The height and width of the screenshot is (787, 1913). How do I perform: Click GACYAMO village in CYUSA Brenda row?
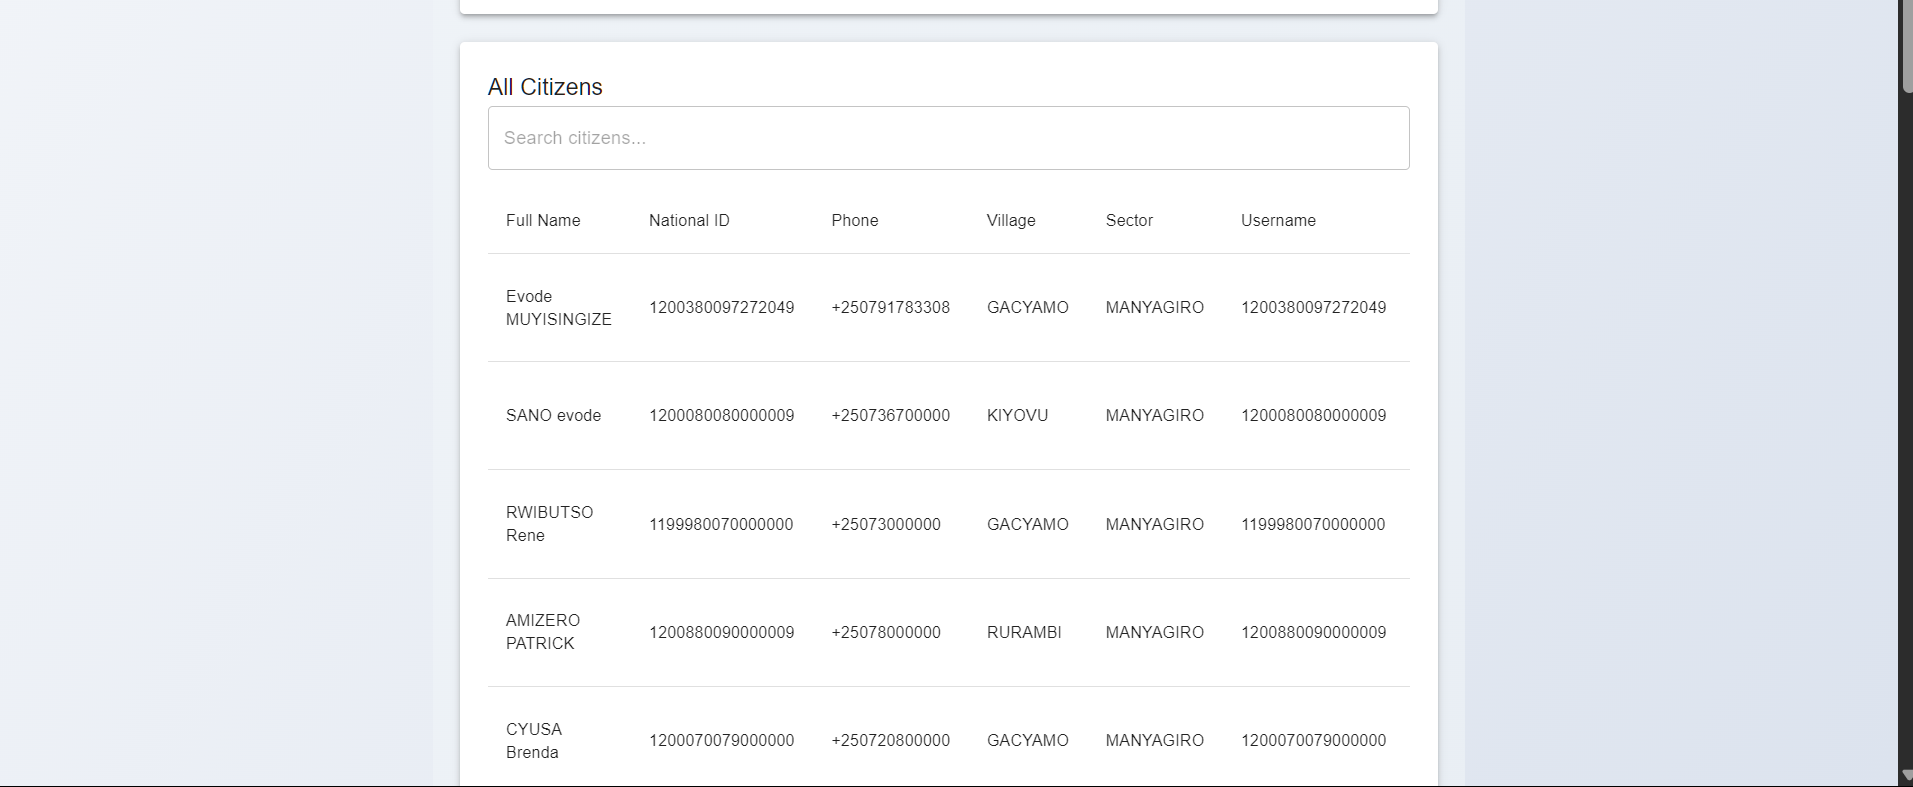1028,740
